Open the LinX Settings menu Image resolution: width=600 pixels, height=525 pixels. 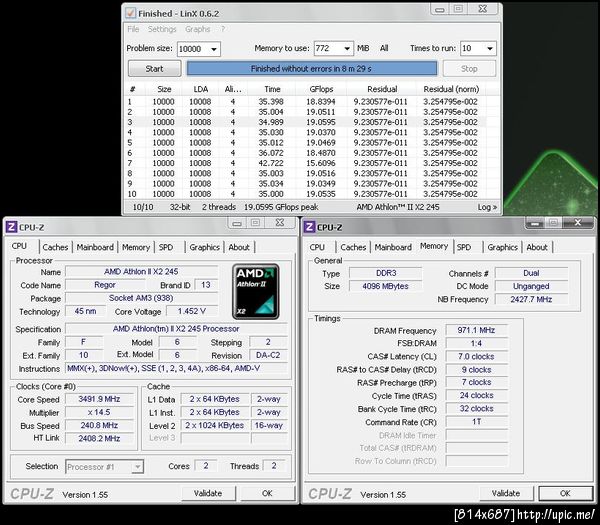point(162,29)
